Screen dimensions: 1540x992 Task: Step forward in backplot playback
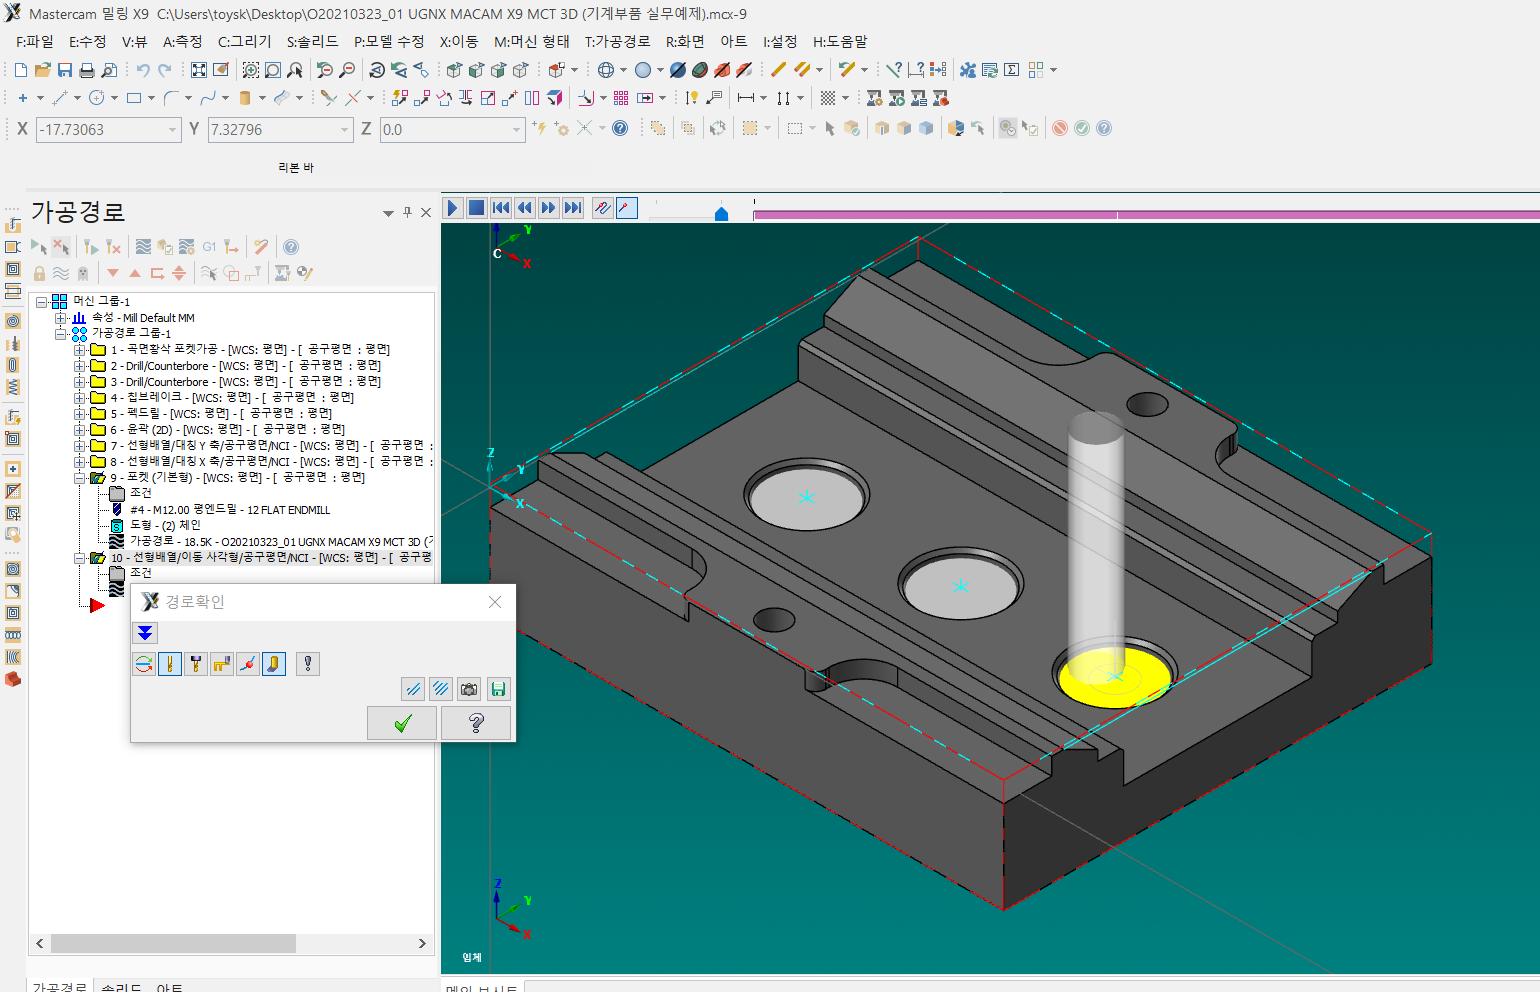(548, 208)
